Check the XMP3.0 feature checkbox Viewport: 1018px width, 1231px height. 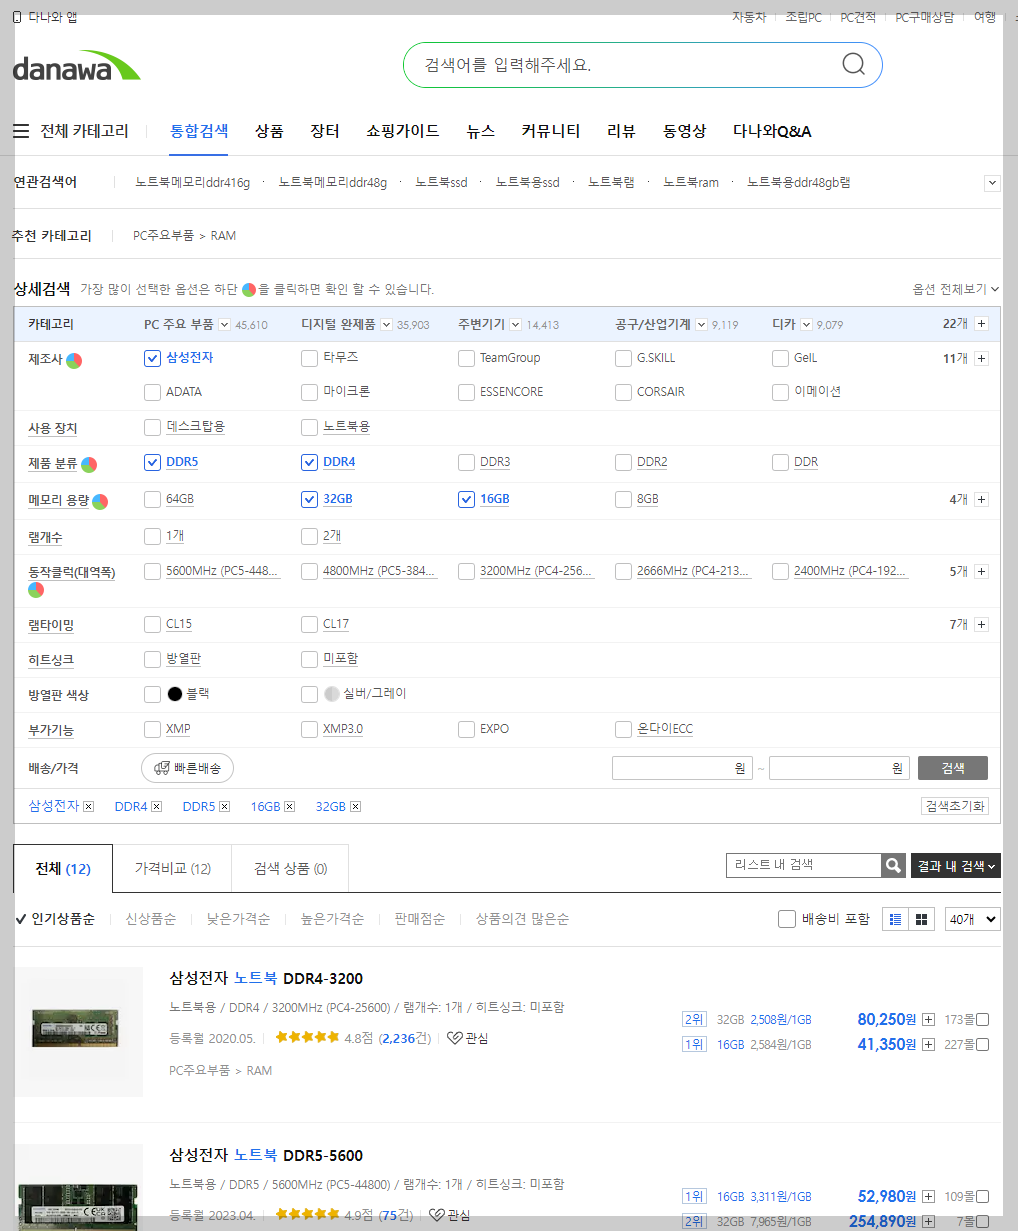pos(309,729)
